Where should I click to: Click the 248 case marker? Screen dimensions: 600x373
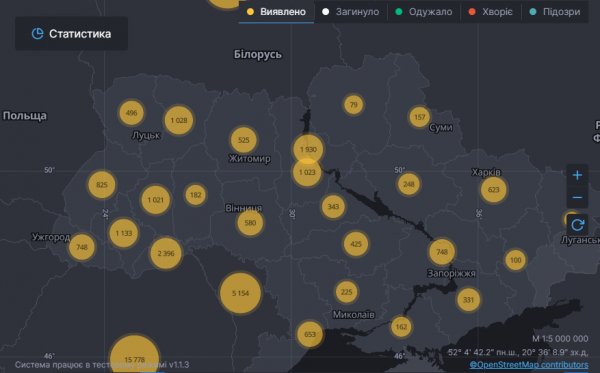(409, 184)
